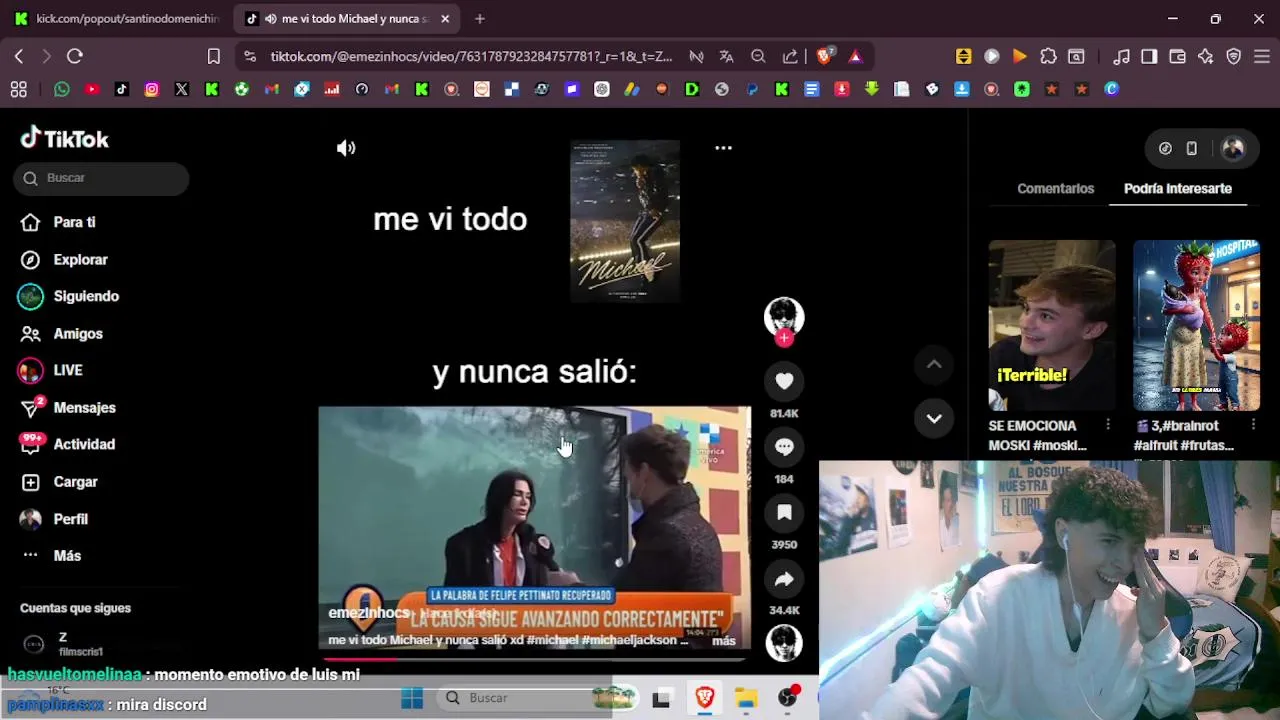Save the video with bookmark icon
This screenshot has width=1280, height=720.
point(784,513)
